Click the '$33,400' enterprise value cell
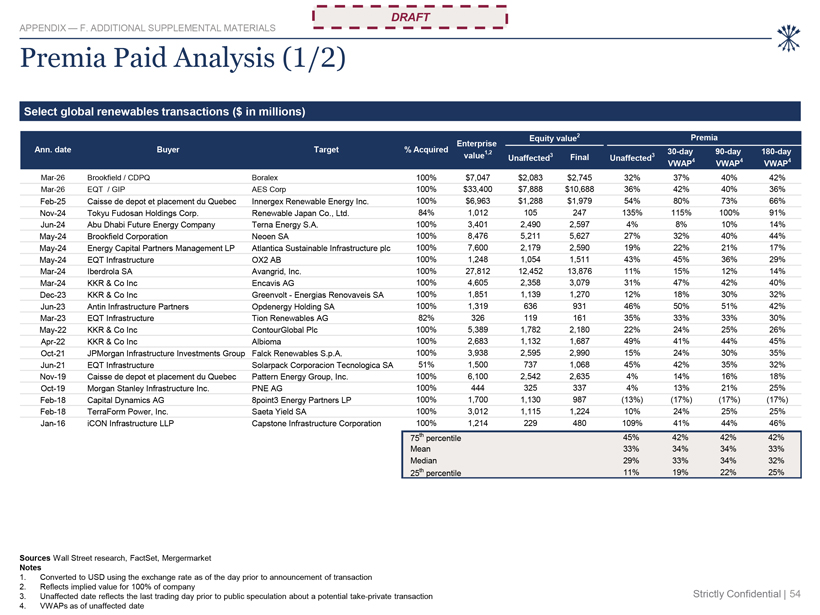 (477, 189)
